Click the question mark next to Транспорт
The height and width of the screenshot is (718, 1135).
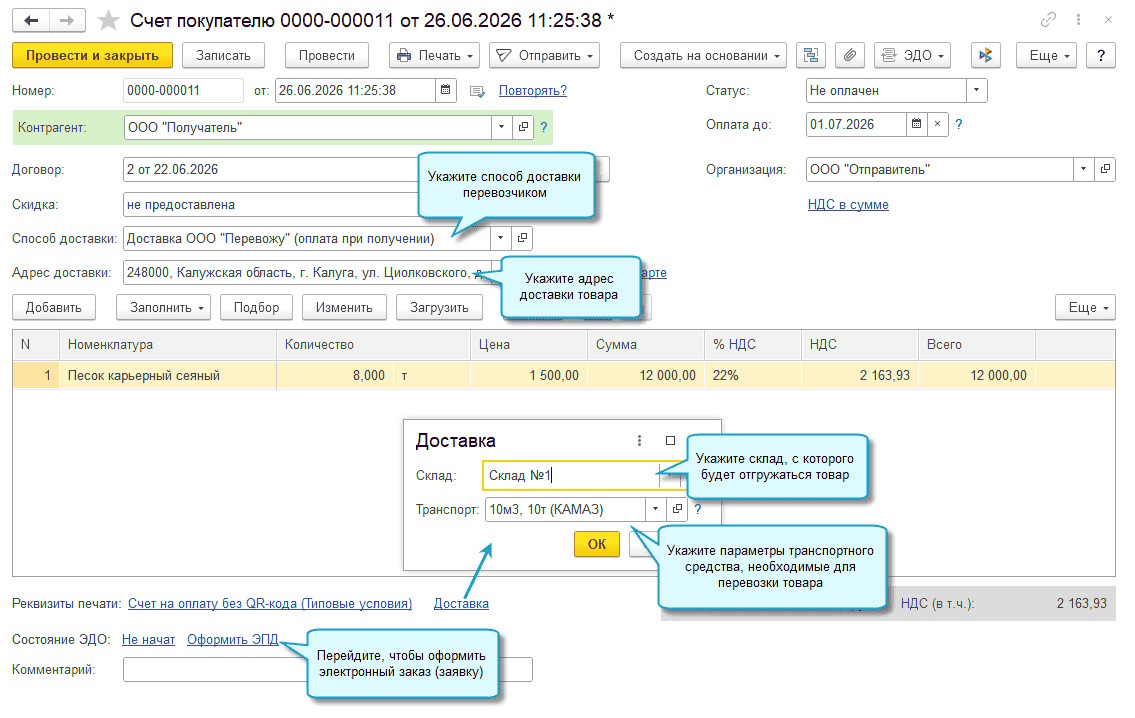698,510
